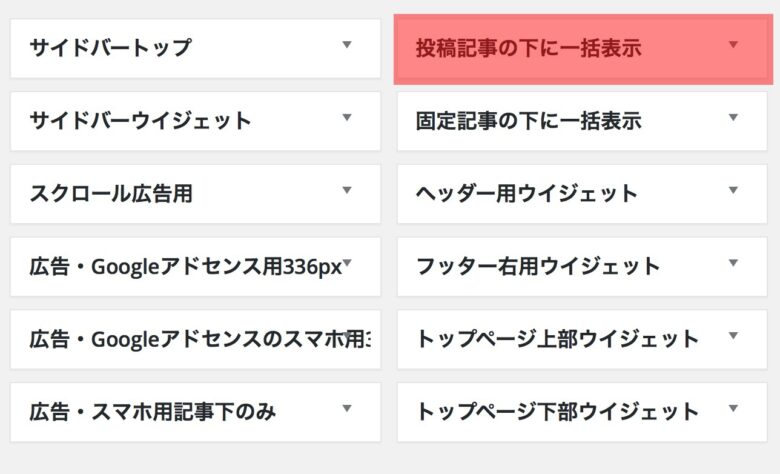Expand the サイドバーウイジェット arrow
Screen dimensions: 780x474
pos(347,117)
